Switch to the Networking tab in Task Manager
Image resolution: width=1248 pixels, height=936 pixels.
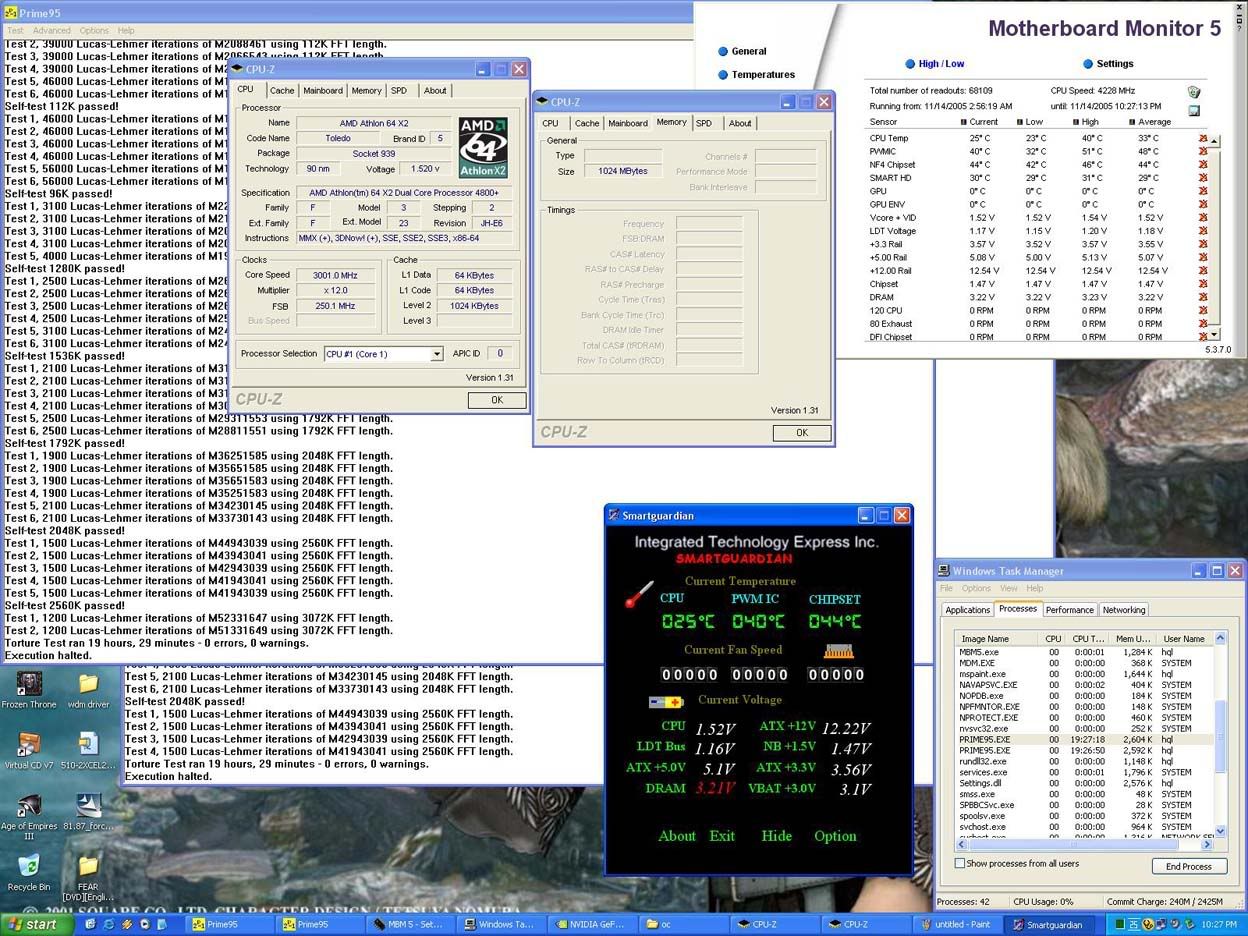pos(1124,609)
